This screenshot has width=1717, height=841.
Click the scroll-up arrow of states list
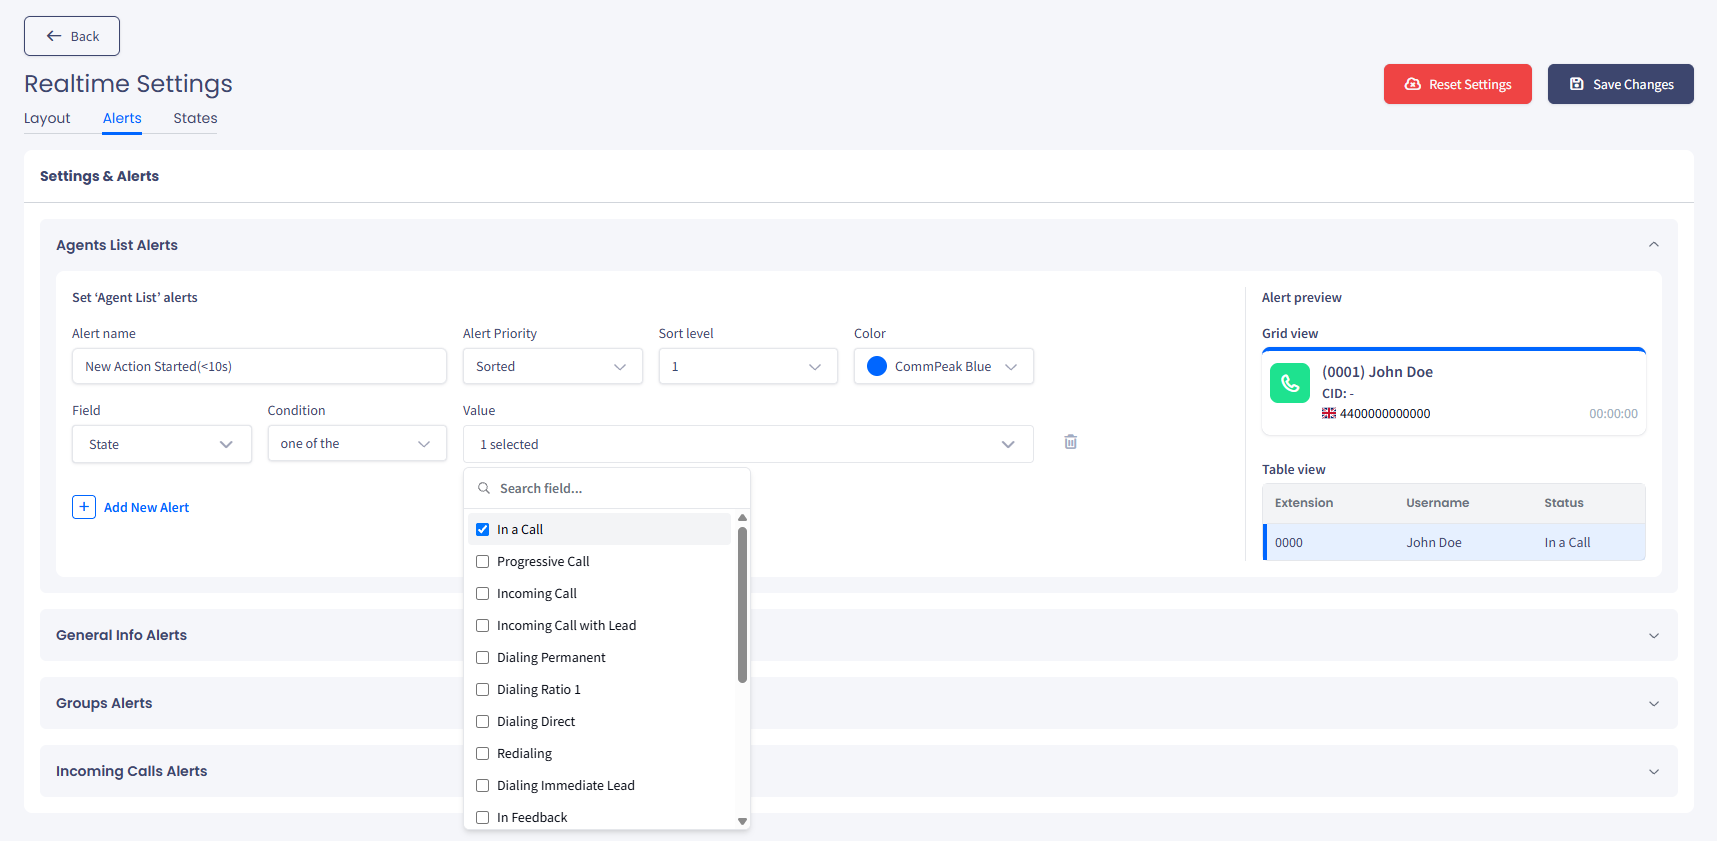(742, 518)
